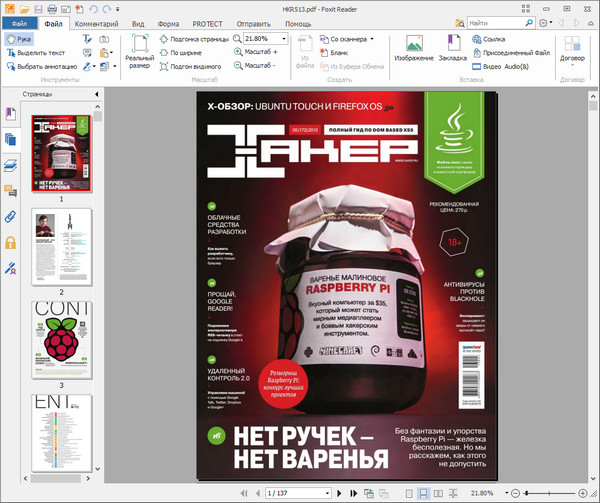Select page 3 Raspberry thumbnail
This screenshot has width=600, height=503.
[62, 340]
